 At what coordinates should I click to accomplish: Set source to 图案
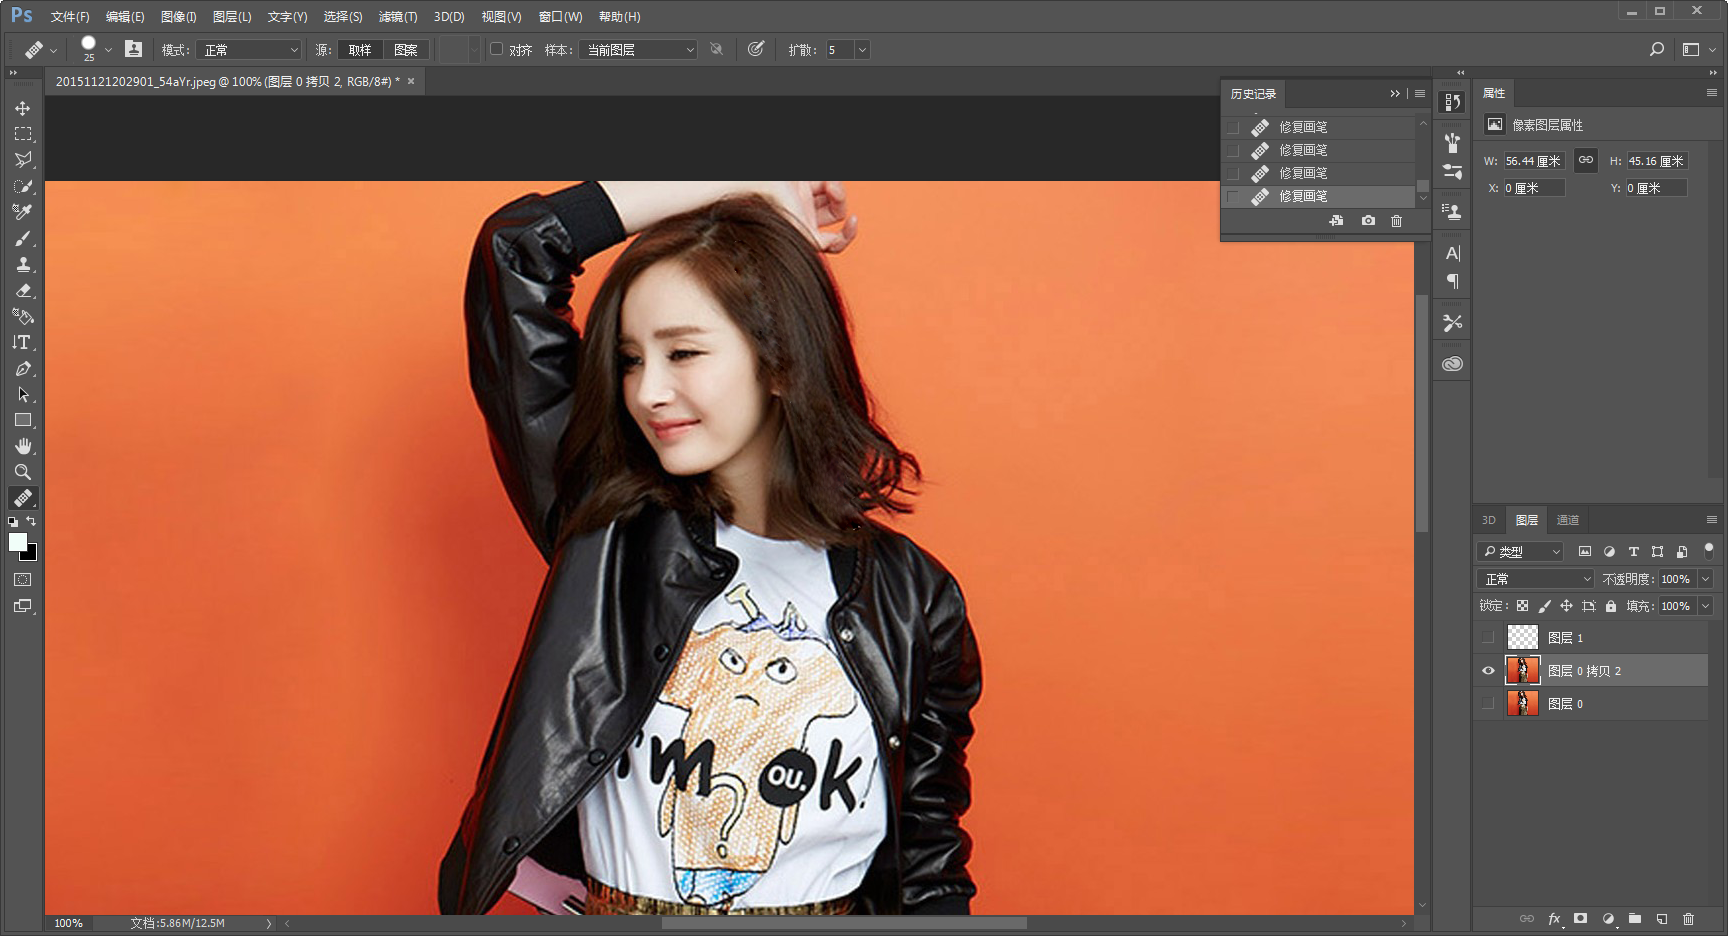pos(406,50)
